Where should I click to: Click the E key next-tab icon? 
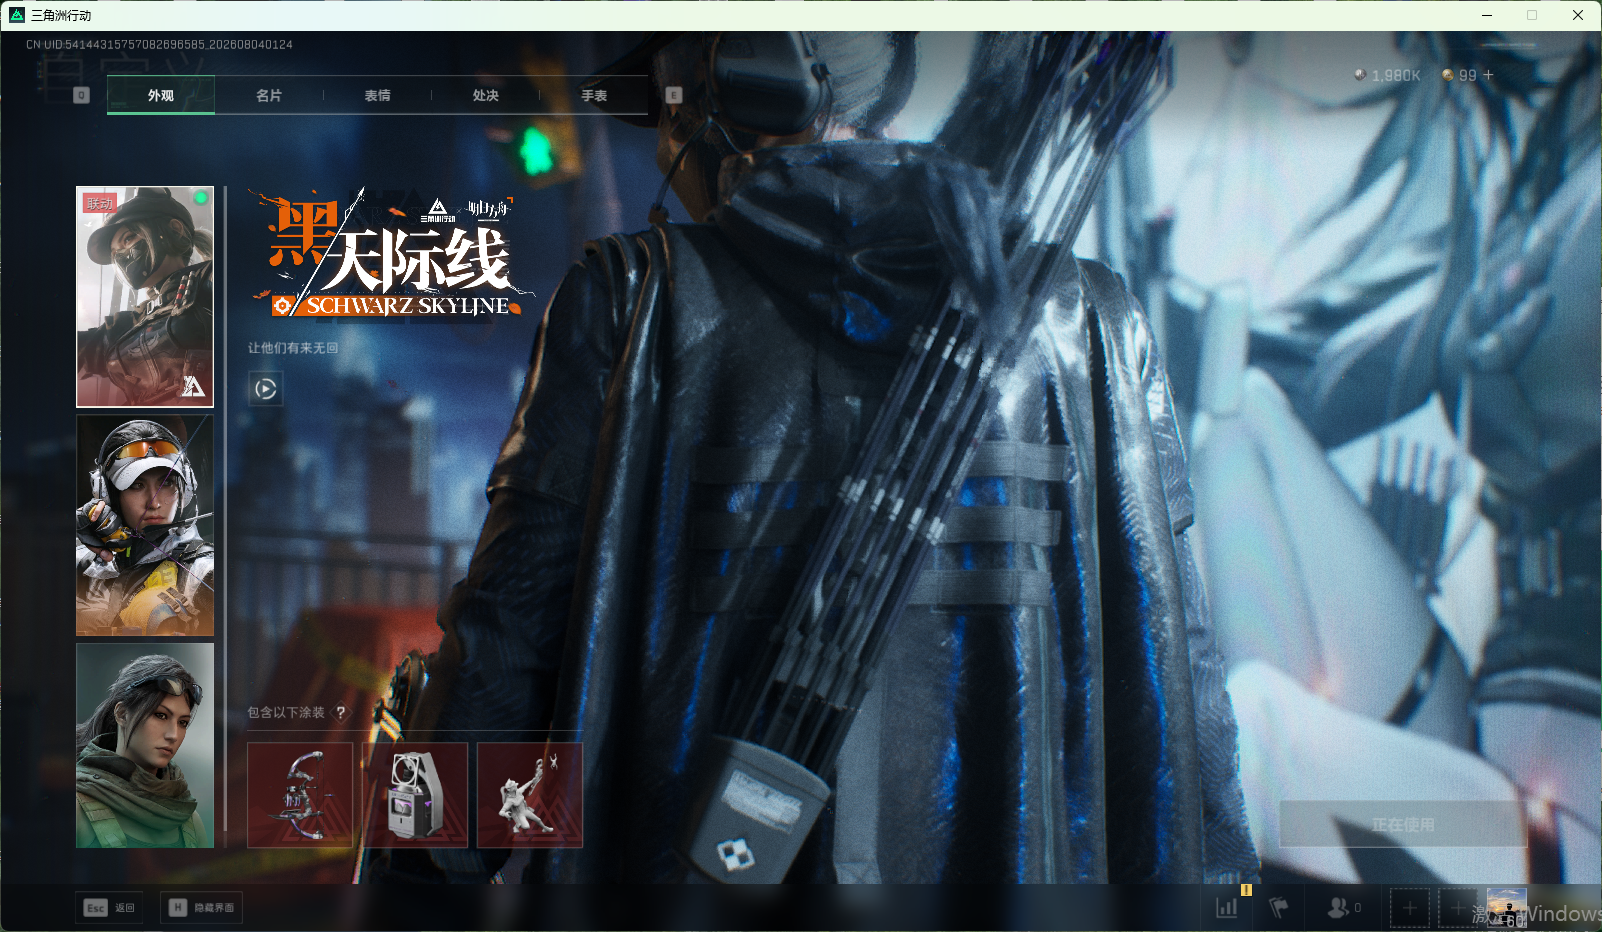(x=674, y=95)
